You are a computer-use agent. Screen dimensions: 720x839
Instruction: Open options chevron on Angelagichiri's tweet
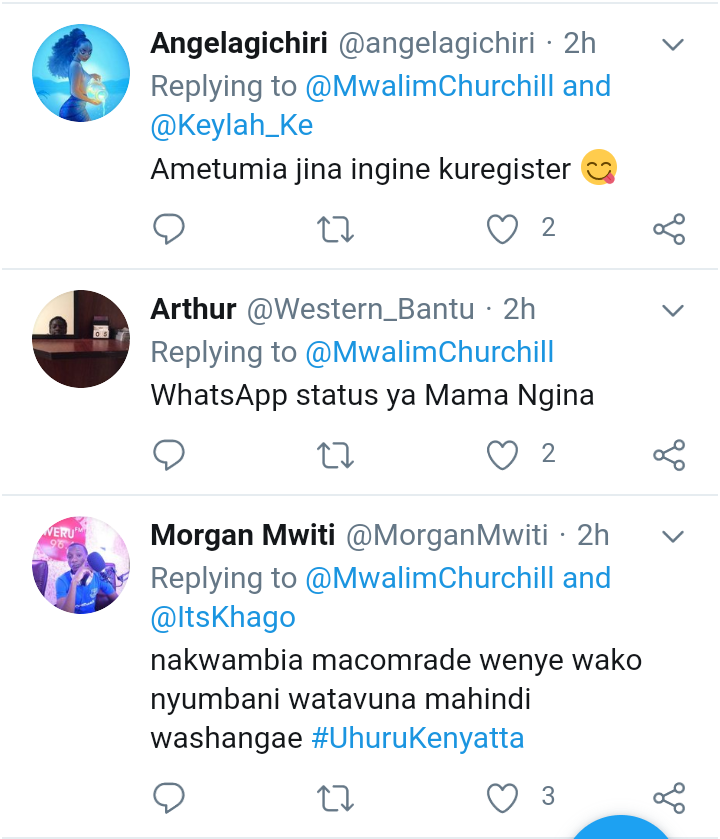click(x=673, y=45)
